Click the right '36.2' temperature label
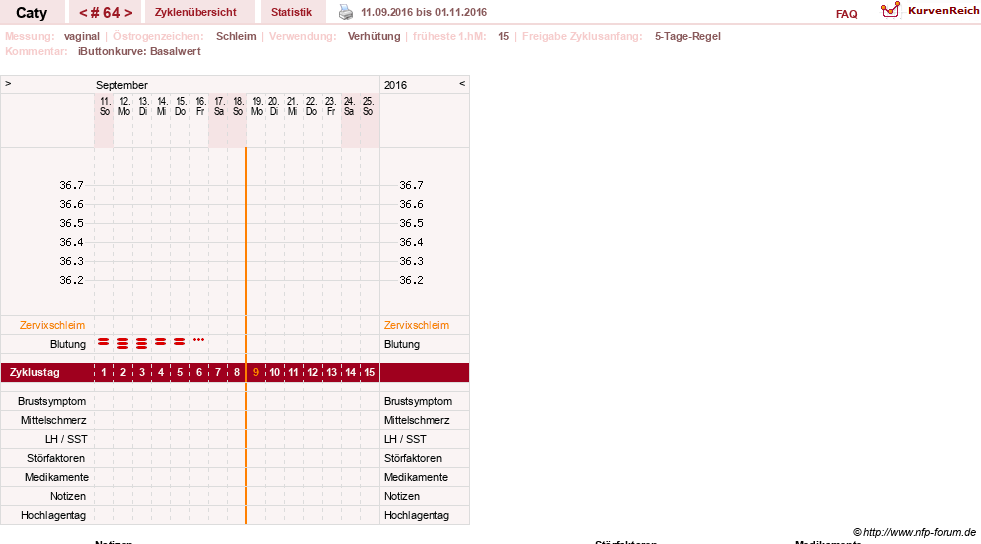This screenshot has height=544, width=981. pos(411,280)
